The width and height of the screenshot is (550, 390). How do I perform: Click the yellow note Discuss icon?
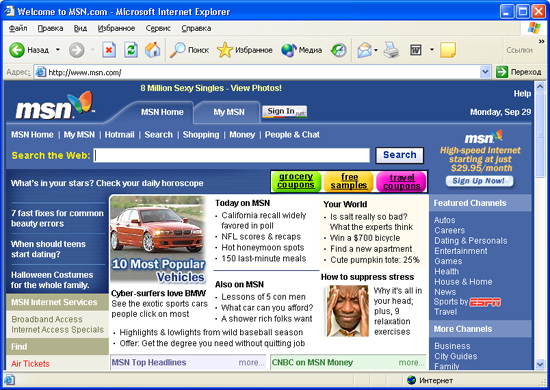click(x=448, y=50)
